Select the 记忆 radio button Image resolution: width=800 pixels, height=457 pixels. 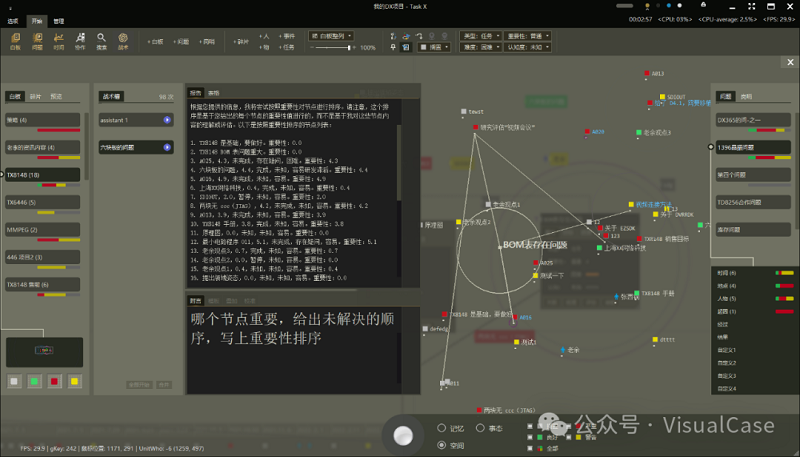point(441,427)
